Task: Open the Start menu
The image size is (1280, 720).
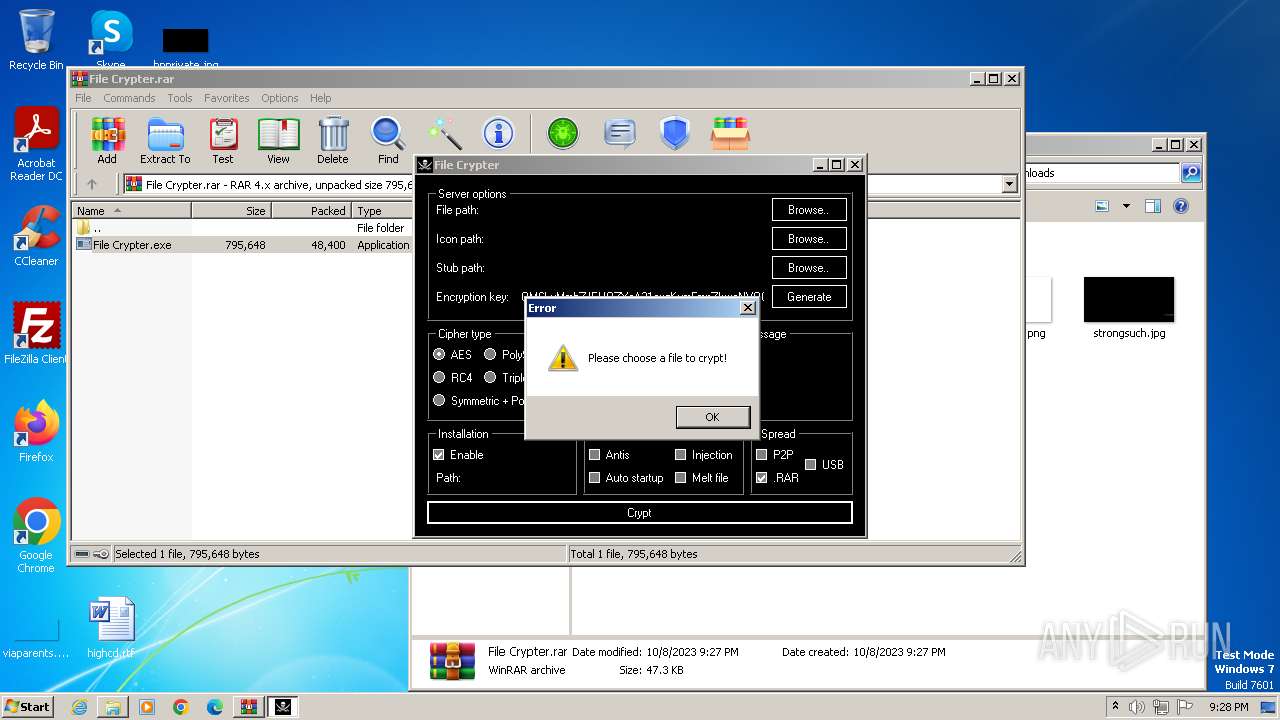Action: pyautogui.click(x=28, y=706)
